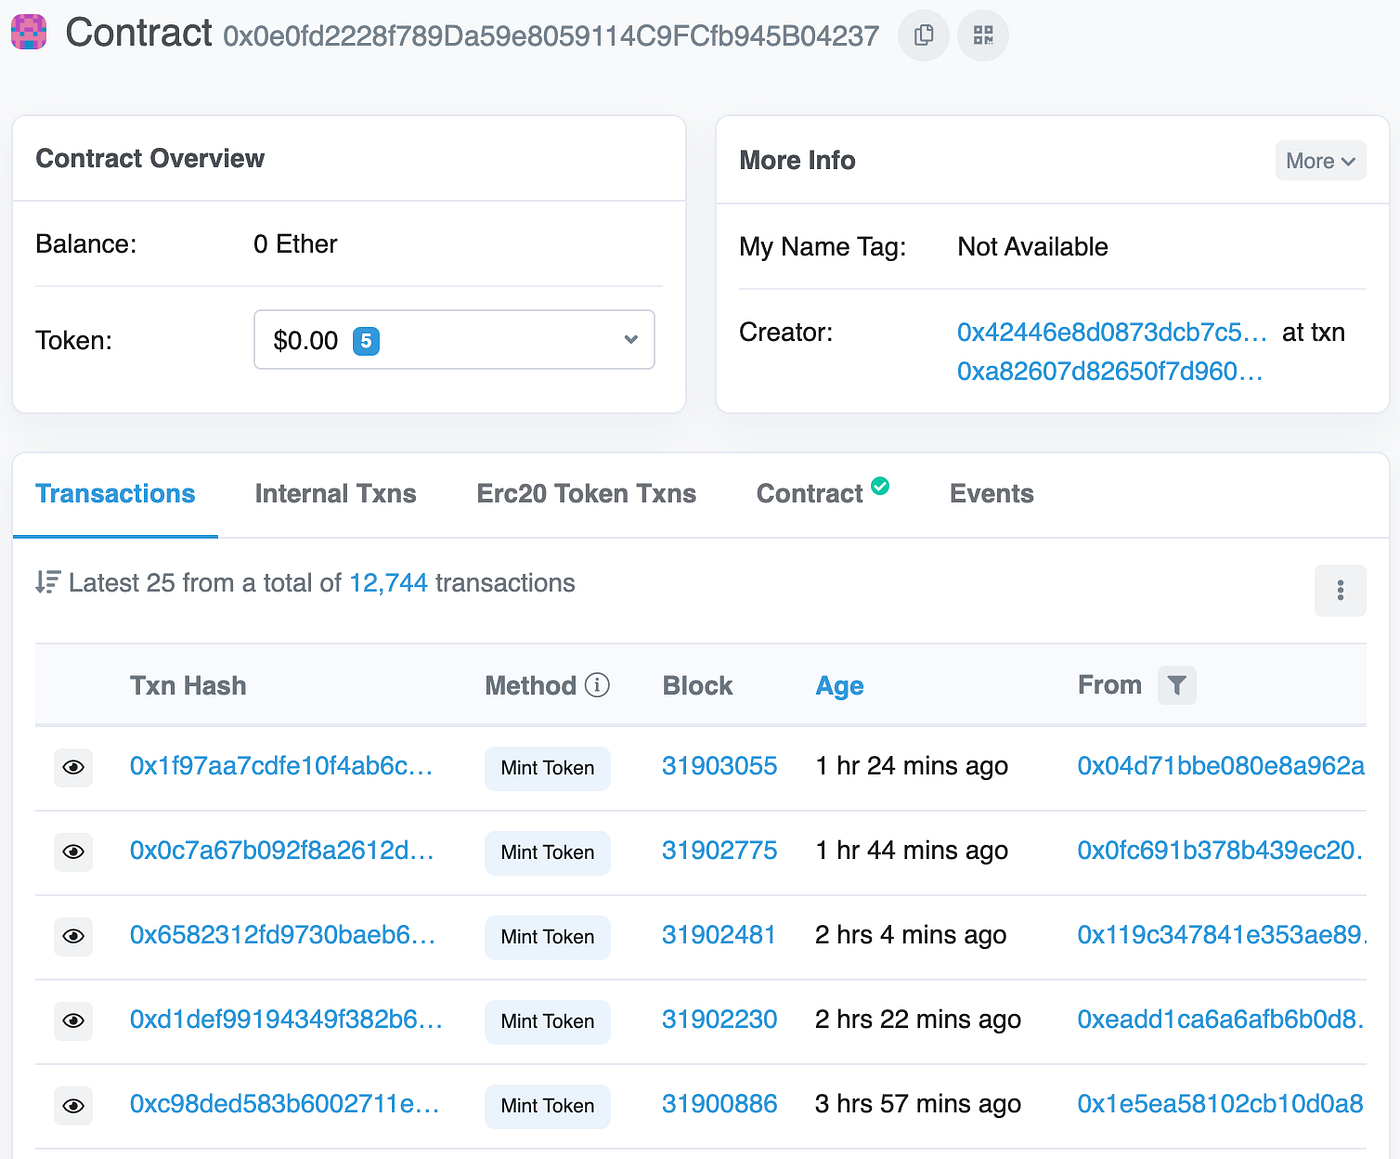Image resolution: width=1400 pixels, height=1159 pixels.
Task: Toggle the Age column header format
Action: click(839, 686)
